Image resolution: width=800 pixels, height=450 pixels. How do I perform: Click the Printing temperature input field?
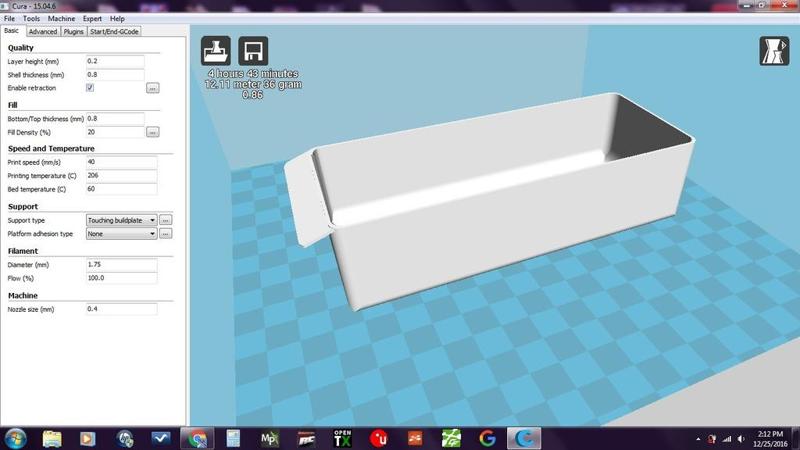coord(121,176)
